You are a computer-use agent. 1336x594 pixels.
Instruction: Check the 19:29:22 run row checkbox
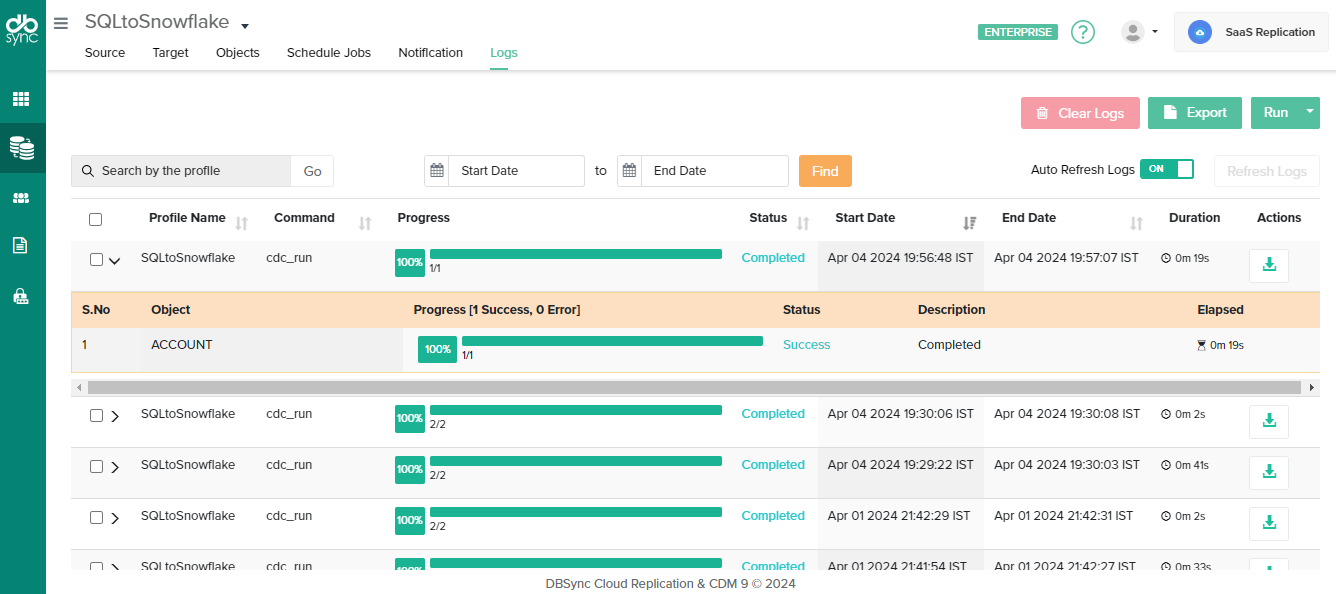96,466
